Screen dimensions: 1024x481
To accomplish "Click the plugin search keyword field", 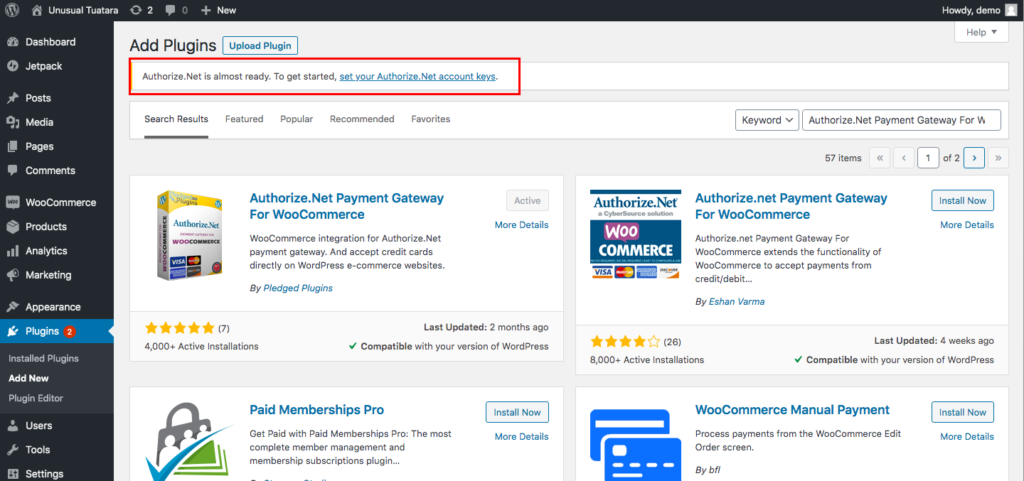I will pyautogui.click(x=901, y=120).
